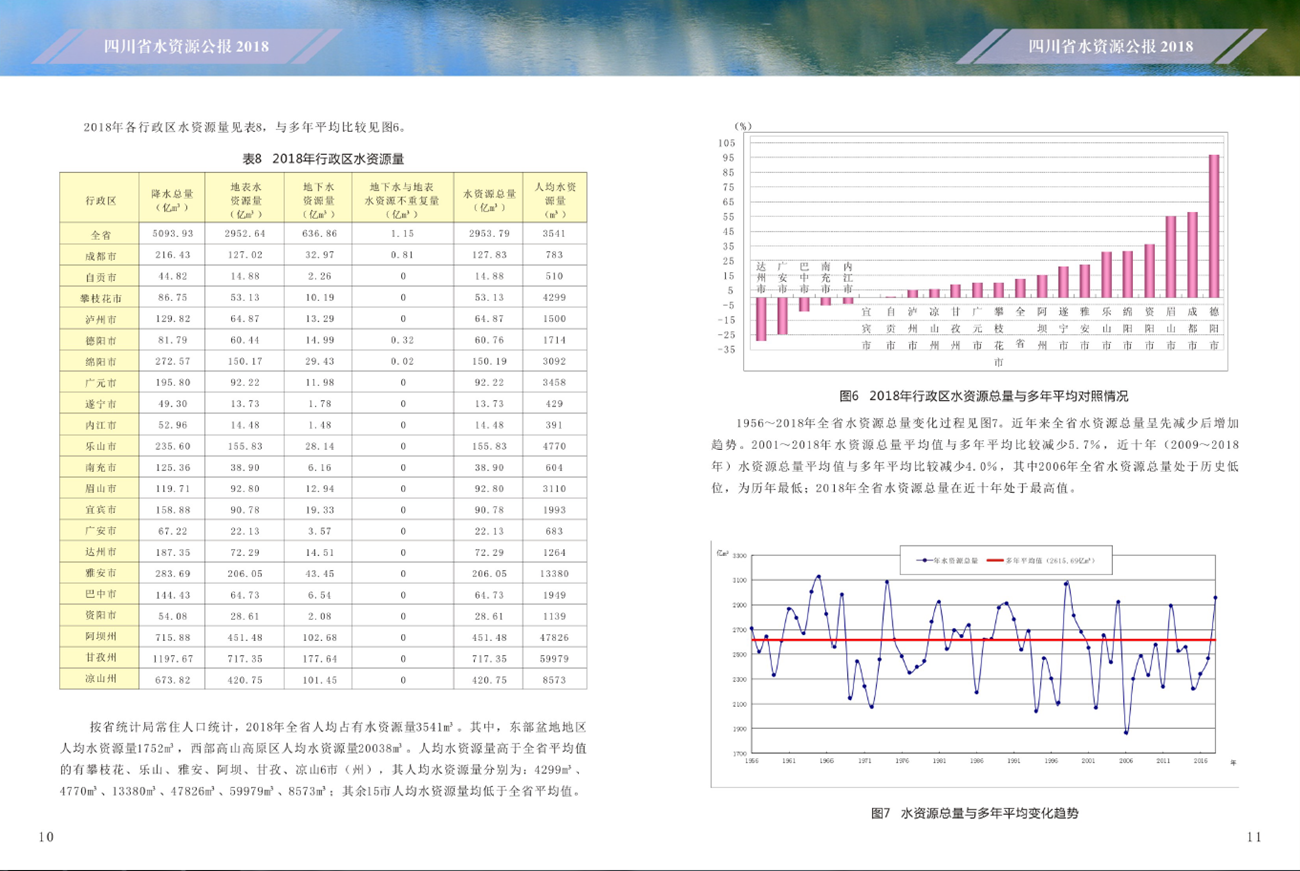This screenshot has height=871, width=1300.
Task: Click the "降水总量" column header
Action: (x=172, y=199)
